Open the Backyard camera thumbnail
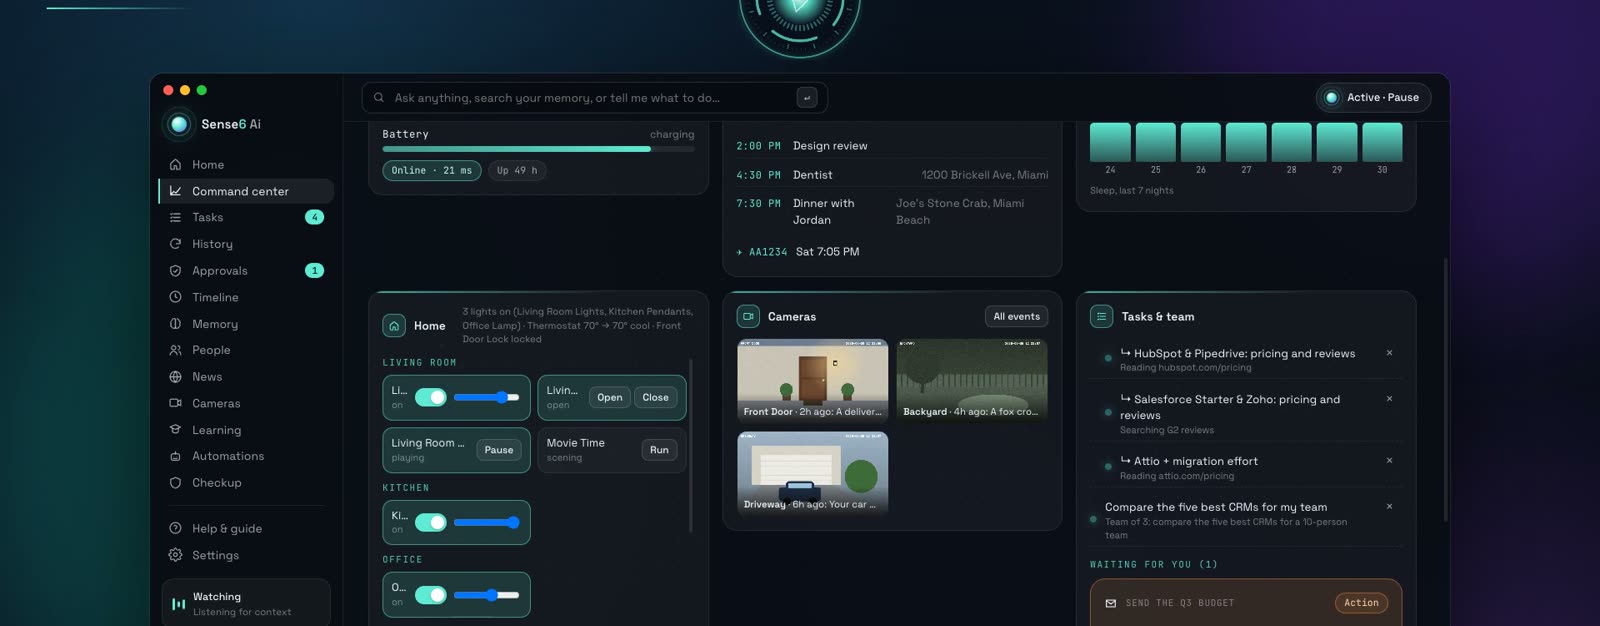This screenshot has width=1600, height=626. point(972,380)
